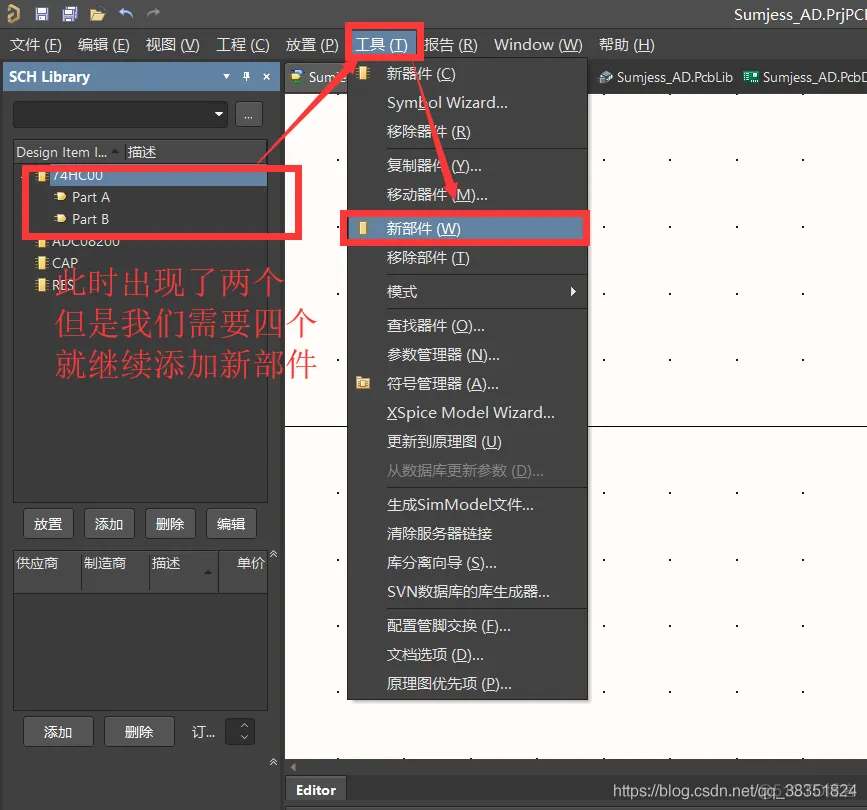Viewport: 867px width, 810px height.
Task: Choose 移除部件 (T) menu item
Action: click(467, 258)
